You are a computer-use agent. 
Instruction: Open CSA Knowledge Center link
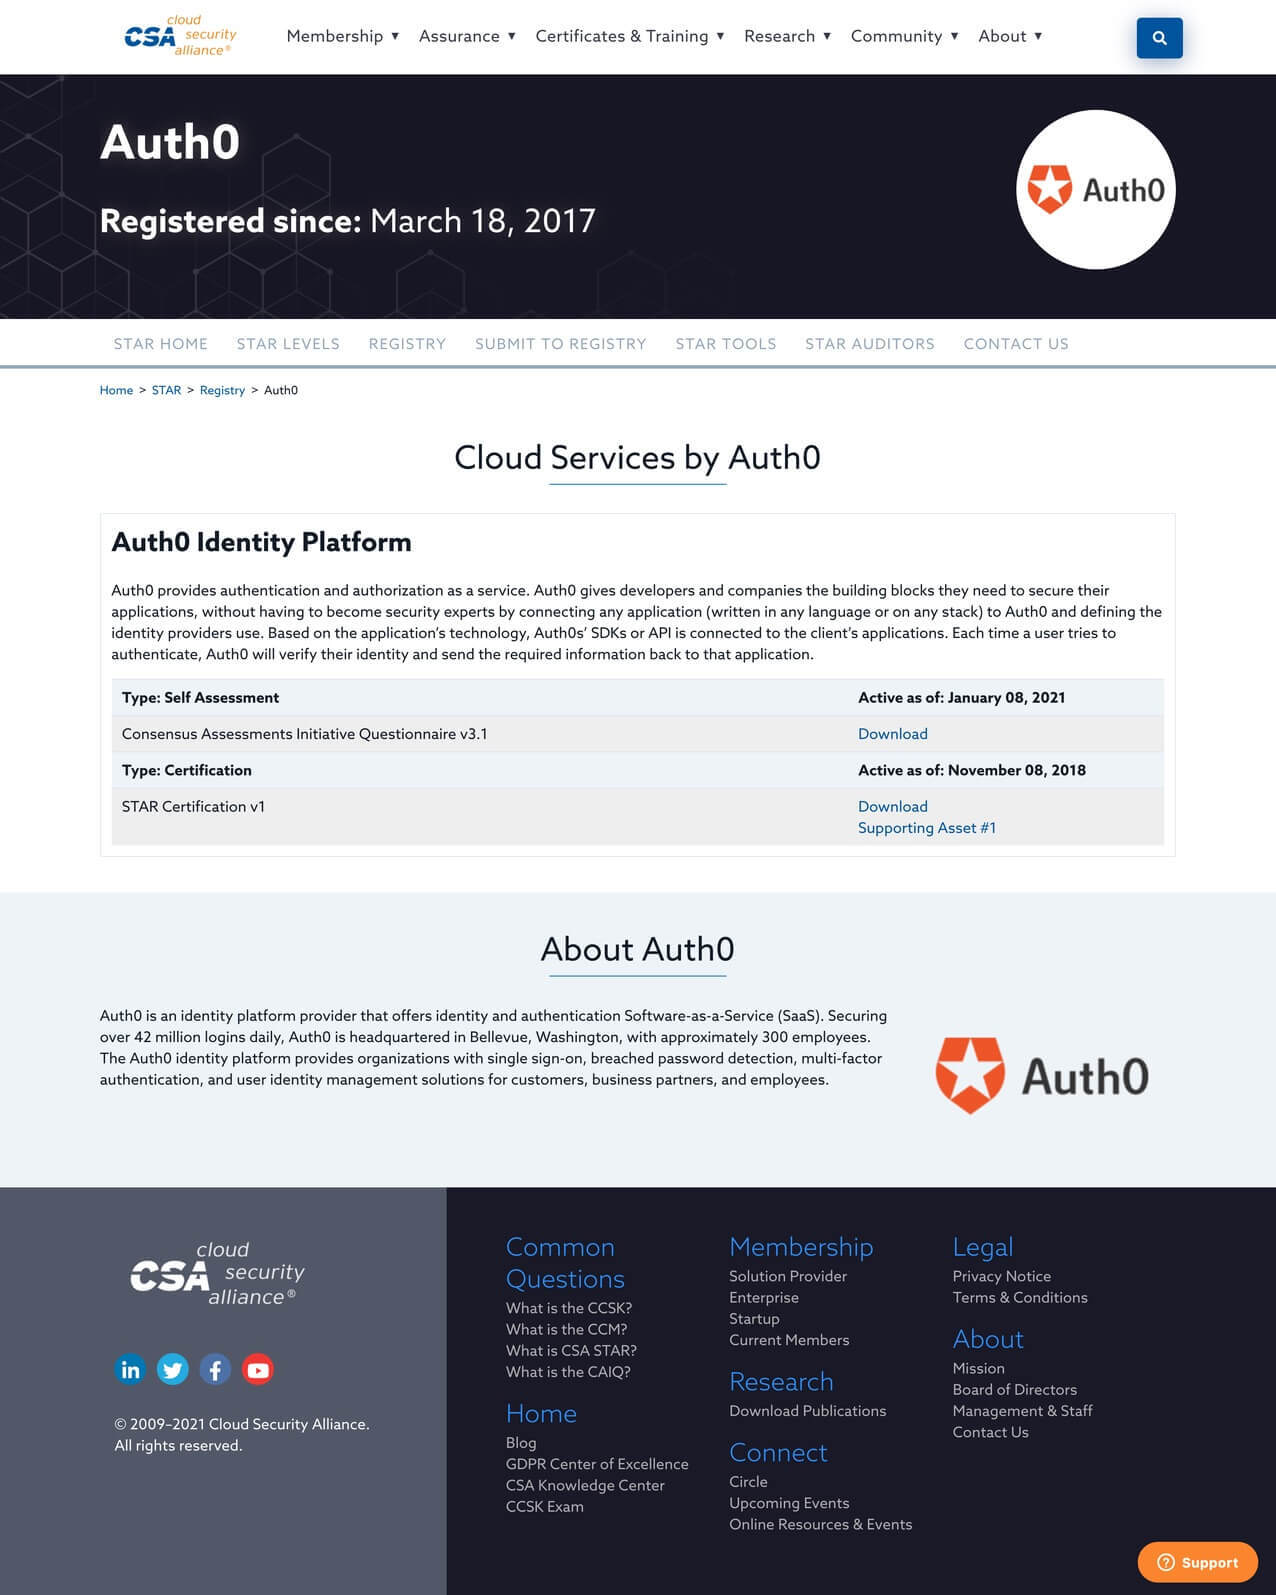585,1485
